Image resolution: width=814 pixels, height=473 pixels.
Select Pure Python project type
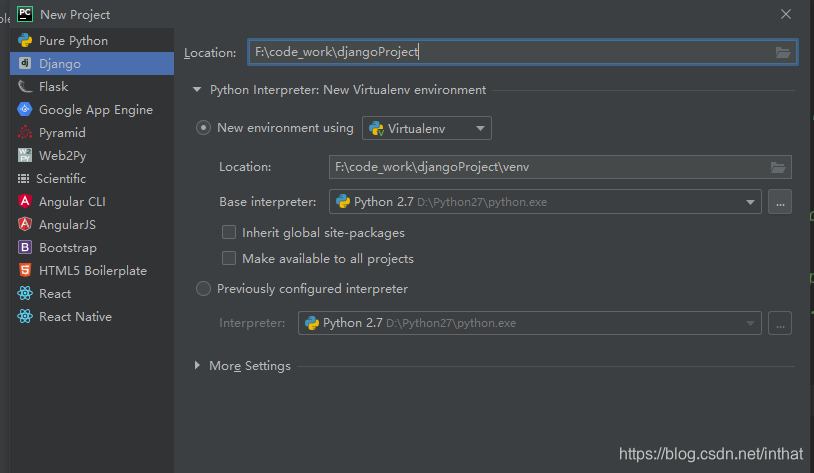point(92,40)
